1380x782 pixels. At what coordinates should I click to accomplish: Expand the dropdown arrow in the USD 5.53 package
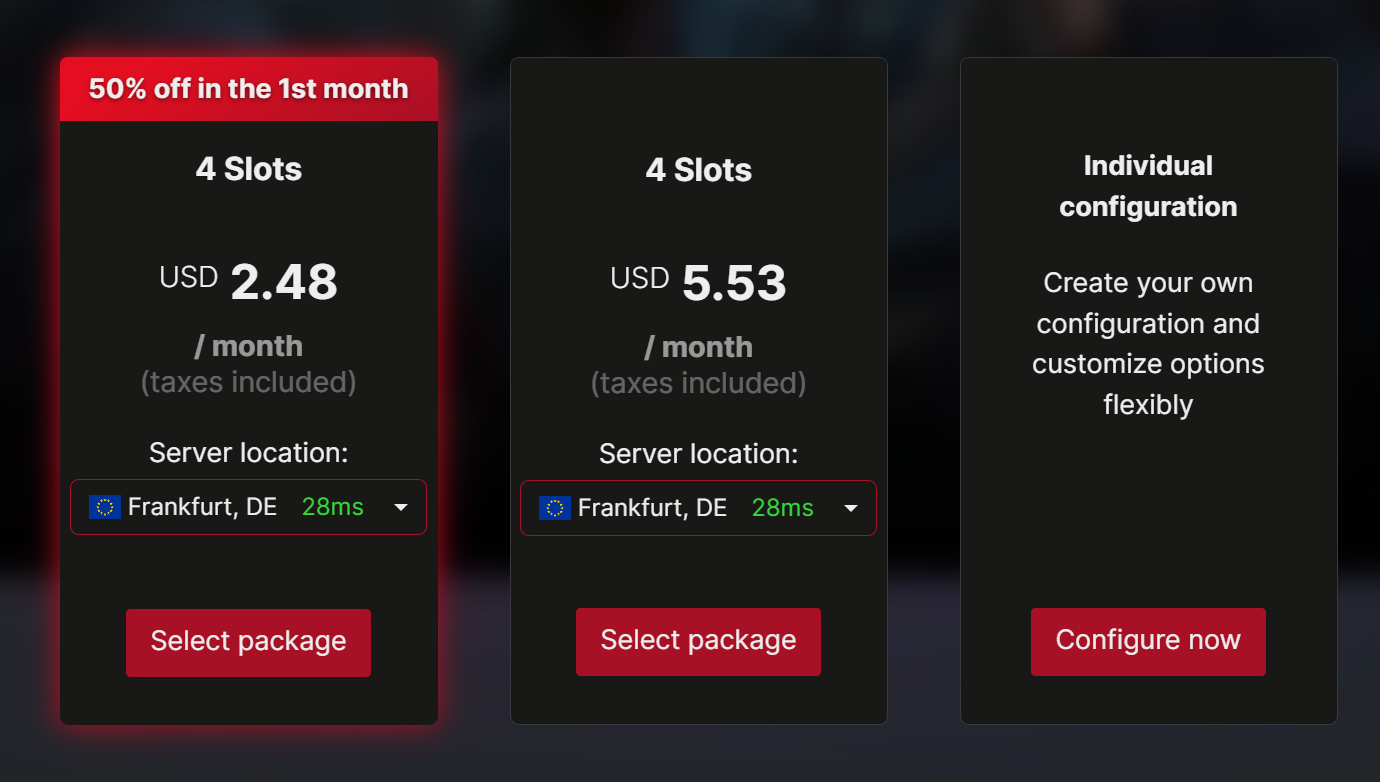(x=851, y=508)
